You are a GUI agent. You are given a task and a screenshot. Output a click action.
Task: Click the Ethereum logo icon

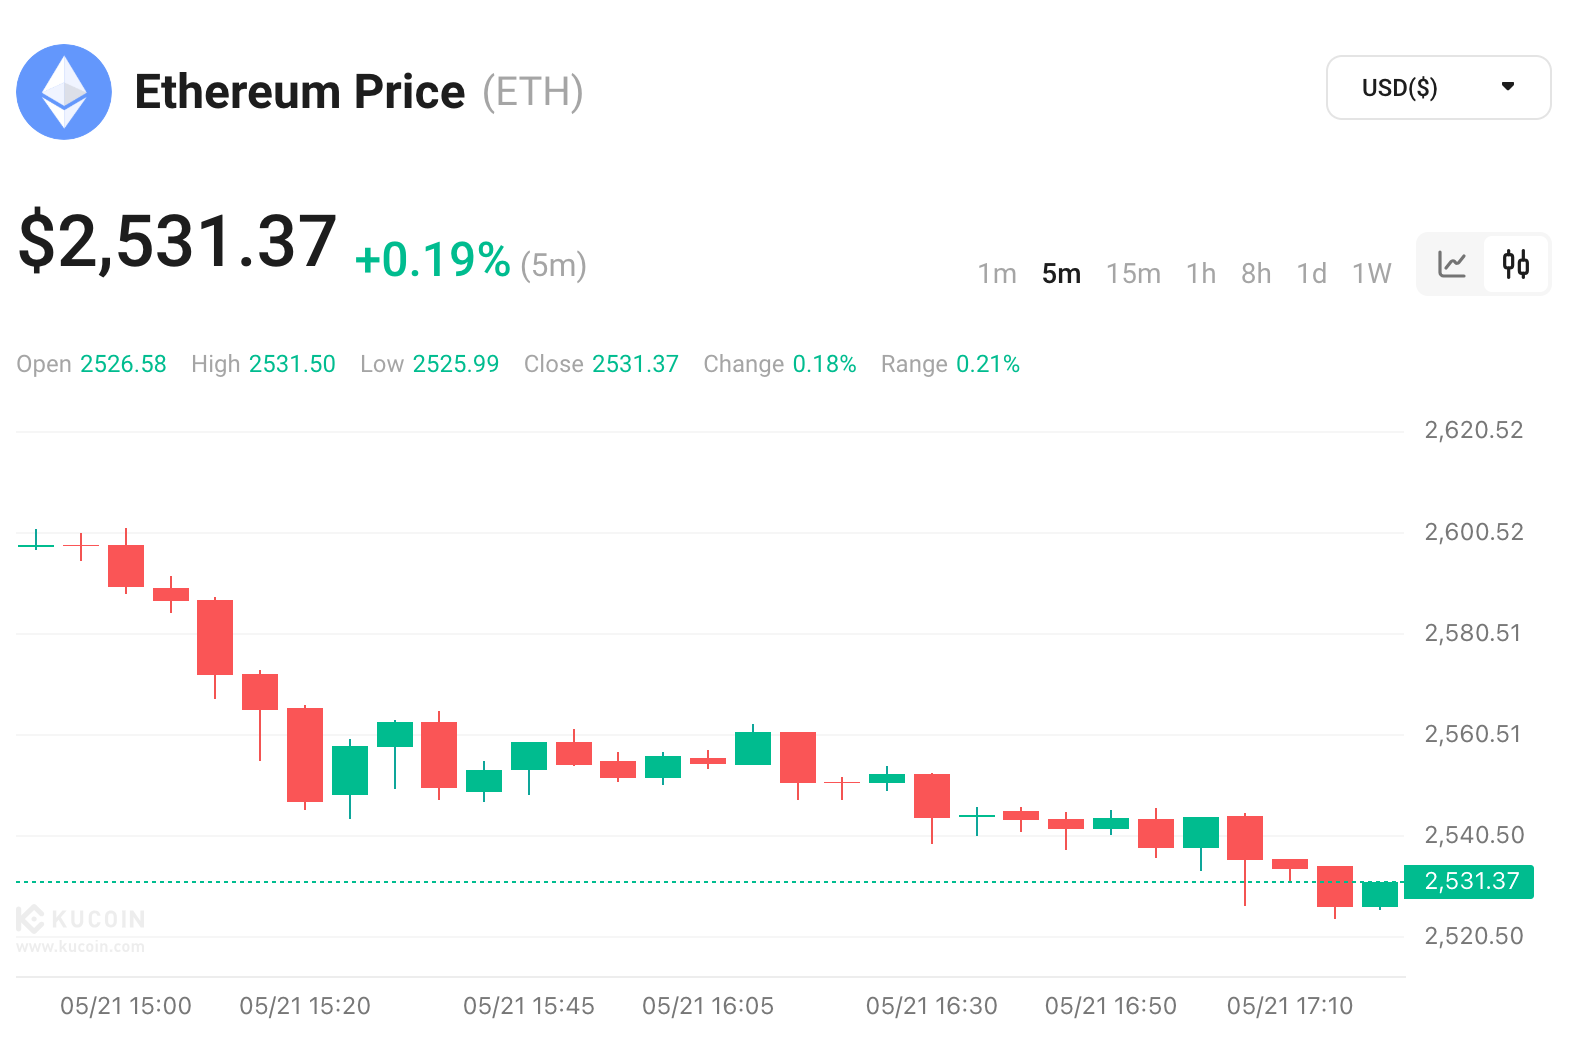pos(64,92)
